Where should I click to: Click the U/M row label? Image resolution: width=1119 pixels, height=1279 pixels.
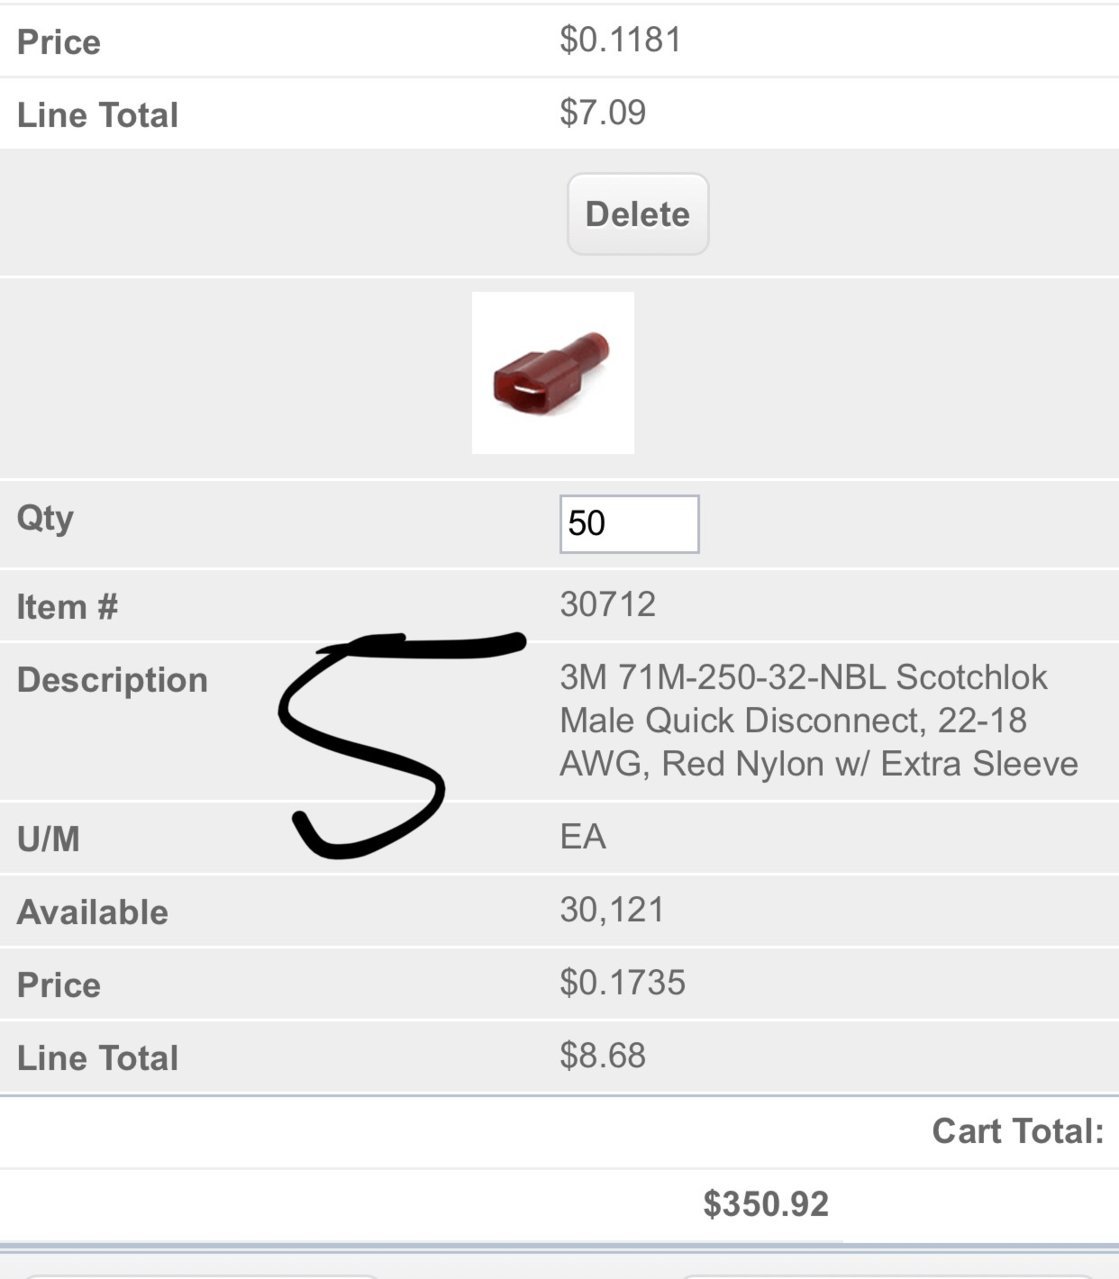click(48, 839)
